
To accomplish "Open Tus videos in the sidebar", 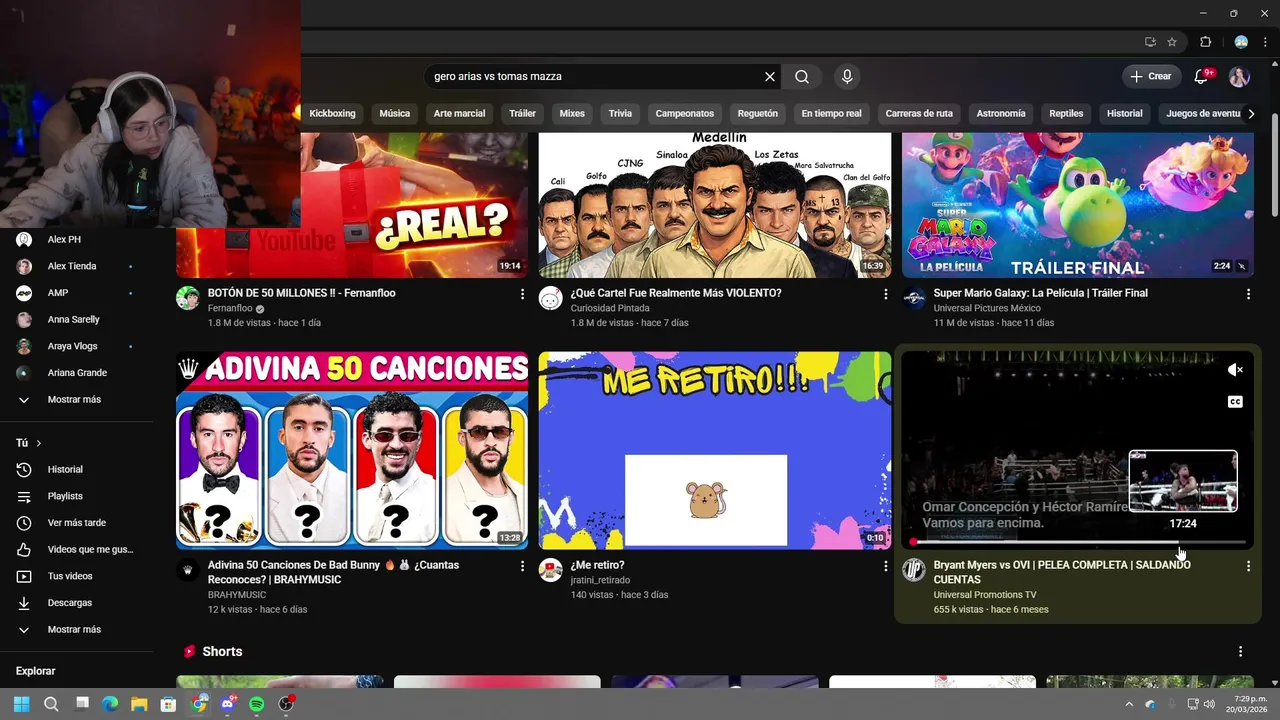I will tap(77, 577).
